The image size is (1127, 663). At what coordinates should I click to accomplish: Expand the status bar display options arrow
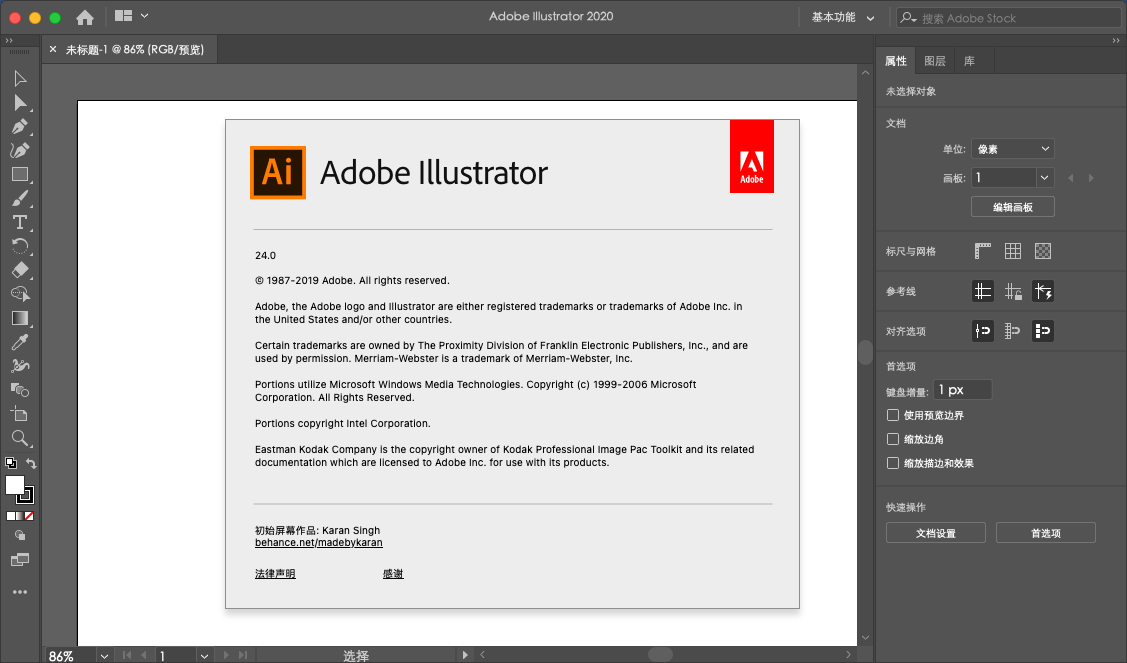pyautogui.click(x=465, y=655)
